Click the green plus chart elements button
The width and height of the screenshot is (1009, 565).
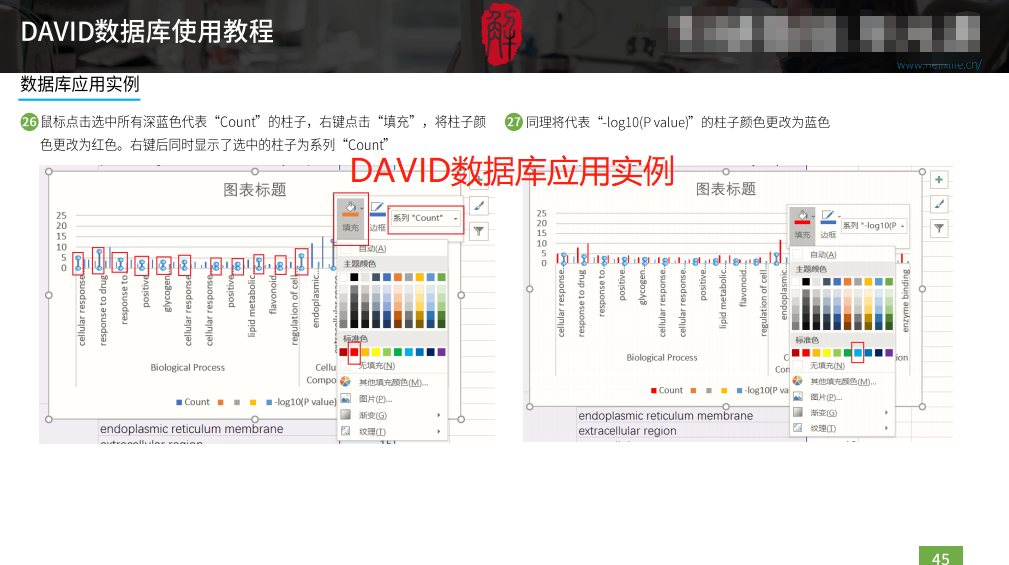click(939, 180)
